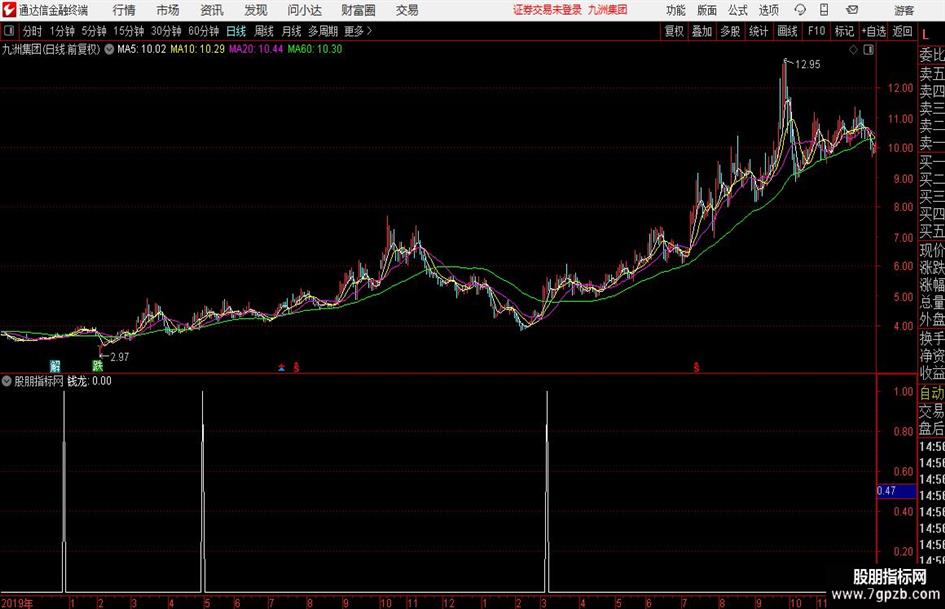Click the diamond marker icon above chart
The image size is (945, 609).
(853, 50)
